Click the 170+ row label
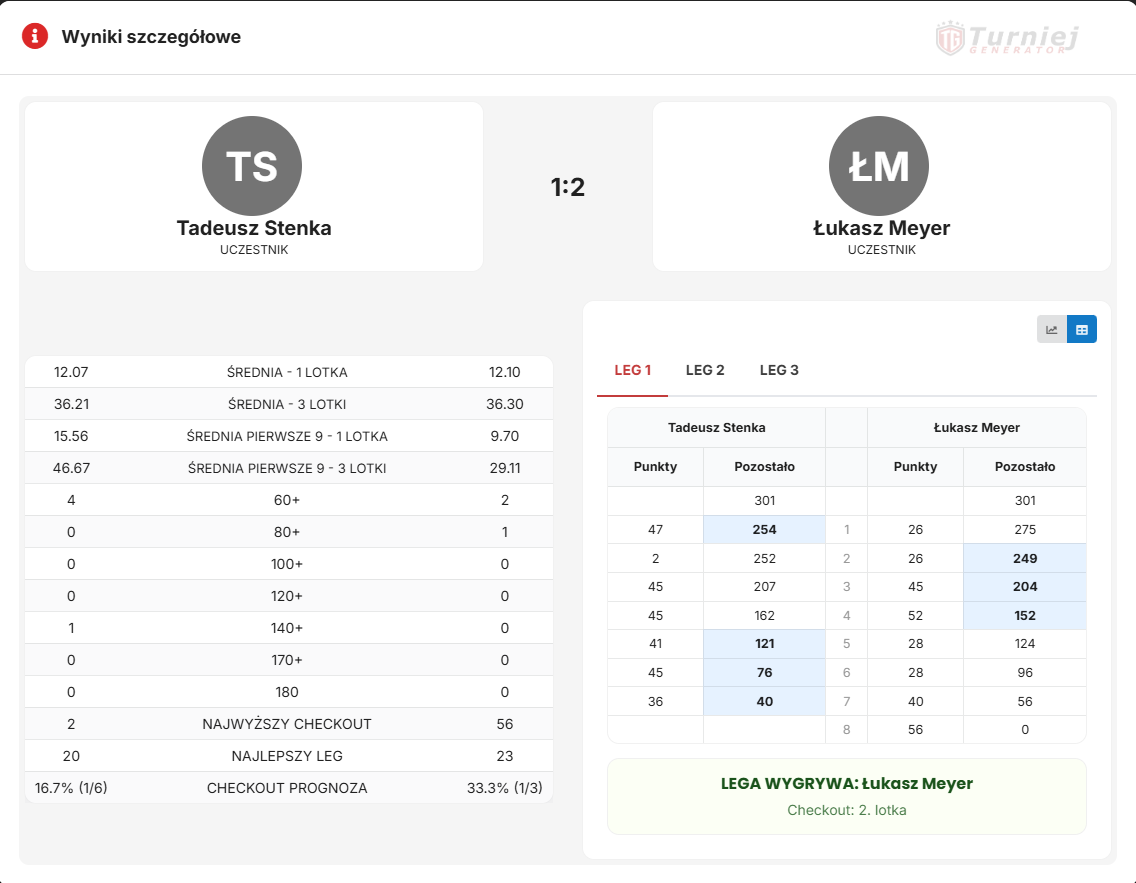Viewport: 1136px width, 883px height. coord(287,660)
